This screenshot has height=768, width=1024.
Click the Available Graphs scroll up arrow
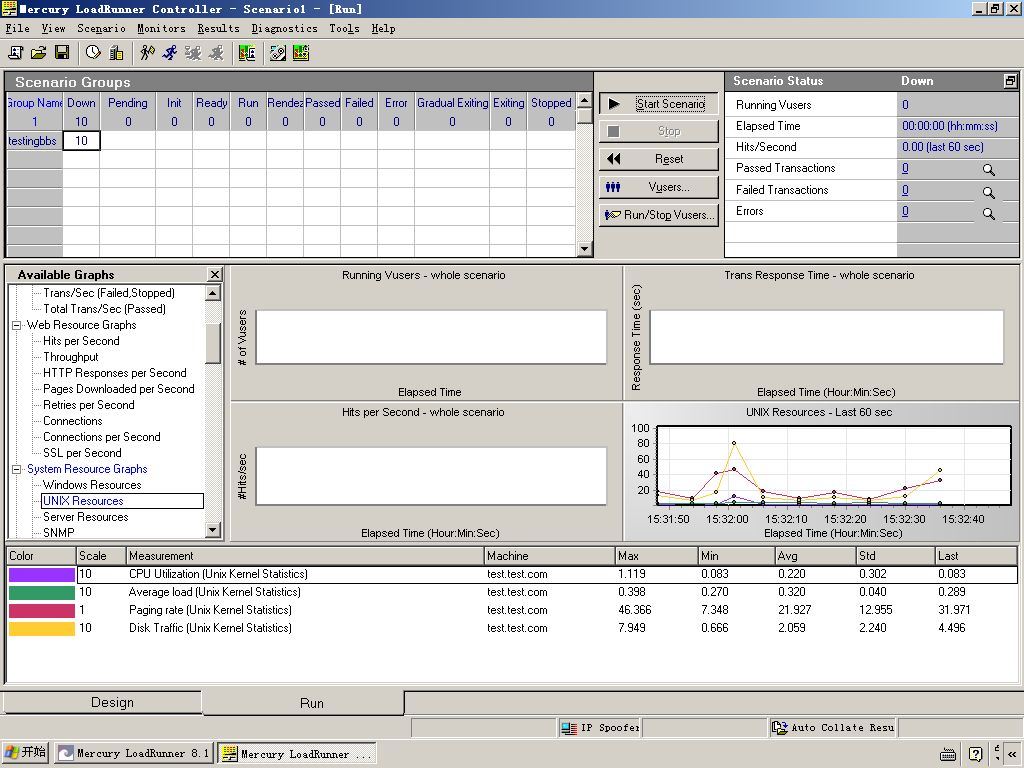213,293
